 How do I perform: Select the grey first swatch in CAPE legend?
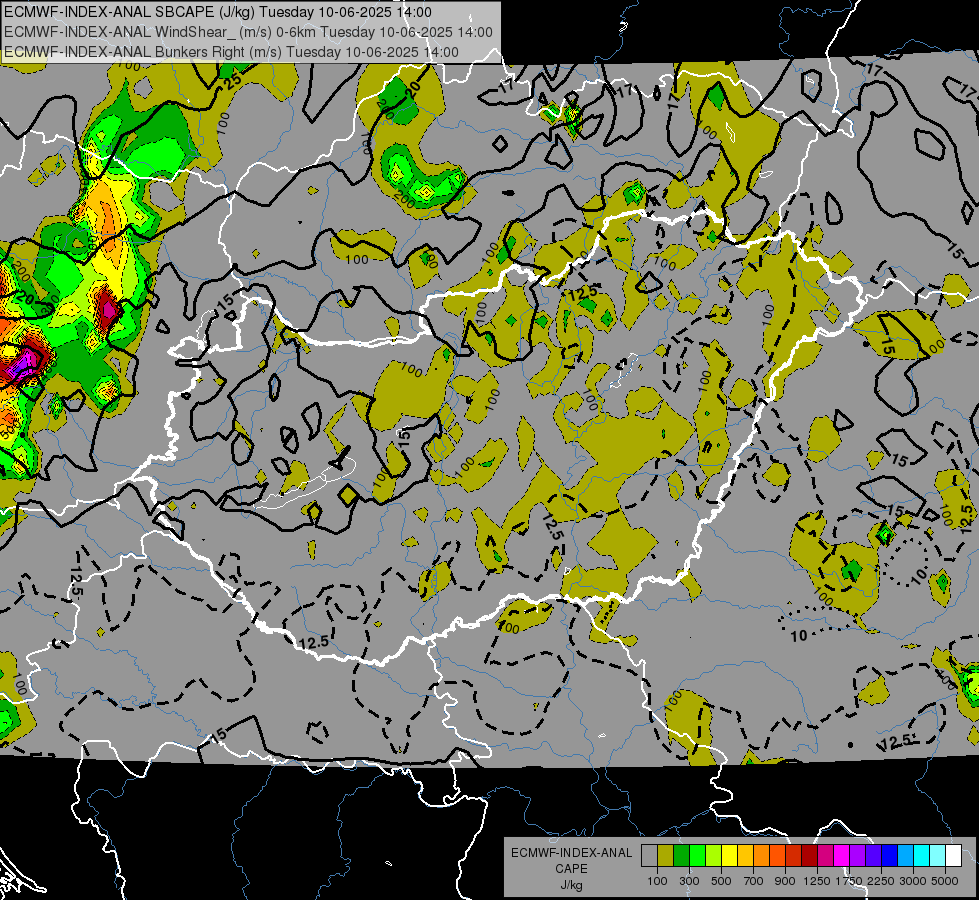click(x=649, y=855)
